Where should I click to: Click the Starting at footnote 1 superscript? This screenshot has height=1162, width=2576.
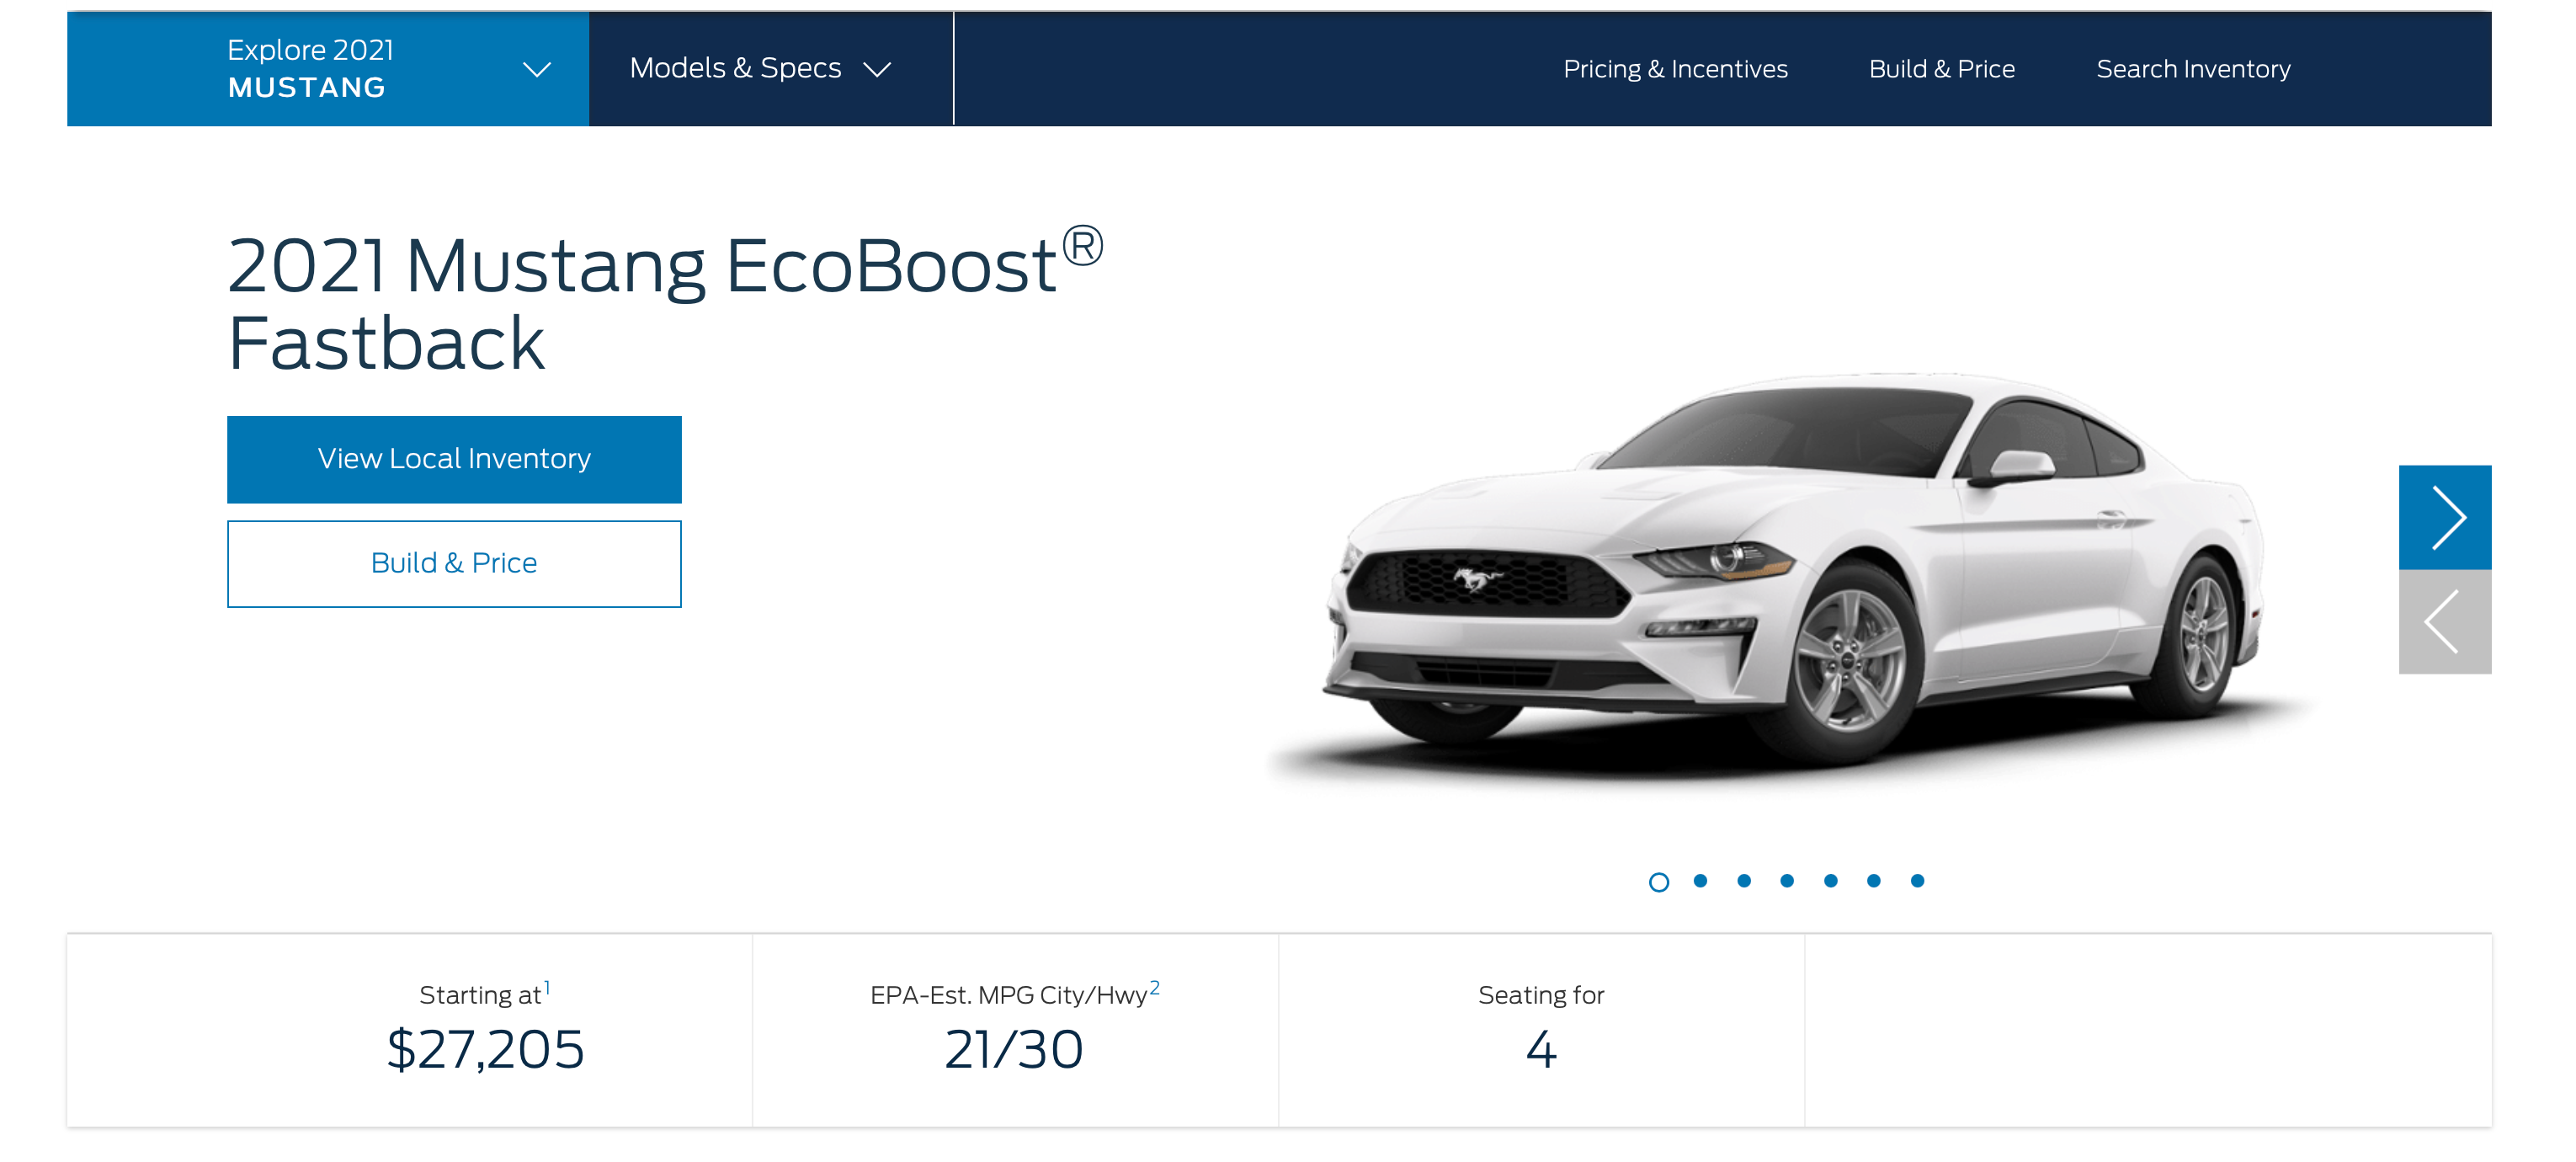tap(547, 986)
